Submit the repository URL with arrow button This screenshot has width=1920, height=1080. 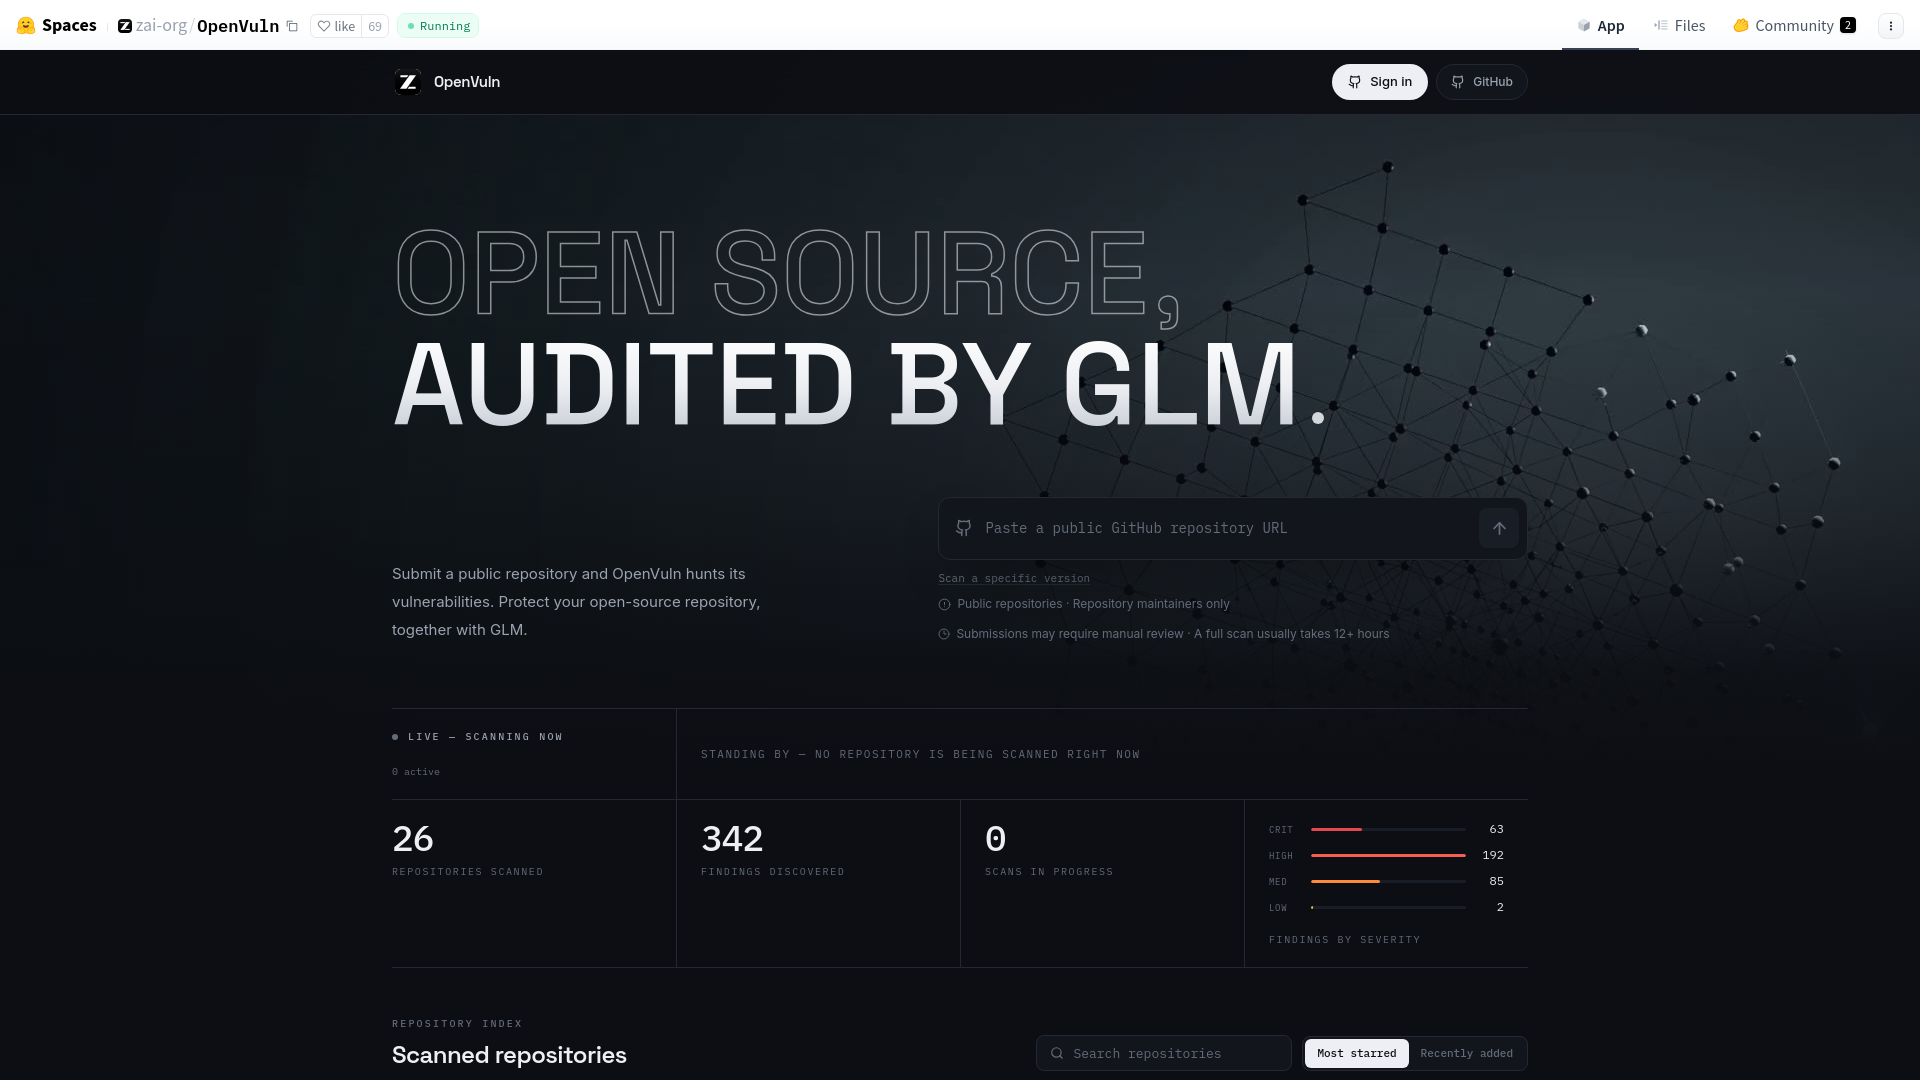(1498, 528)
